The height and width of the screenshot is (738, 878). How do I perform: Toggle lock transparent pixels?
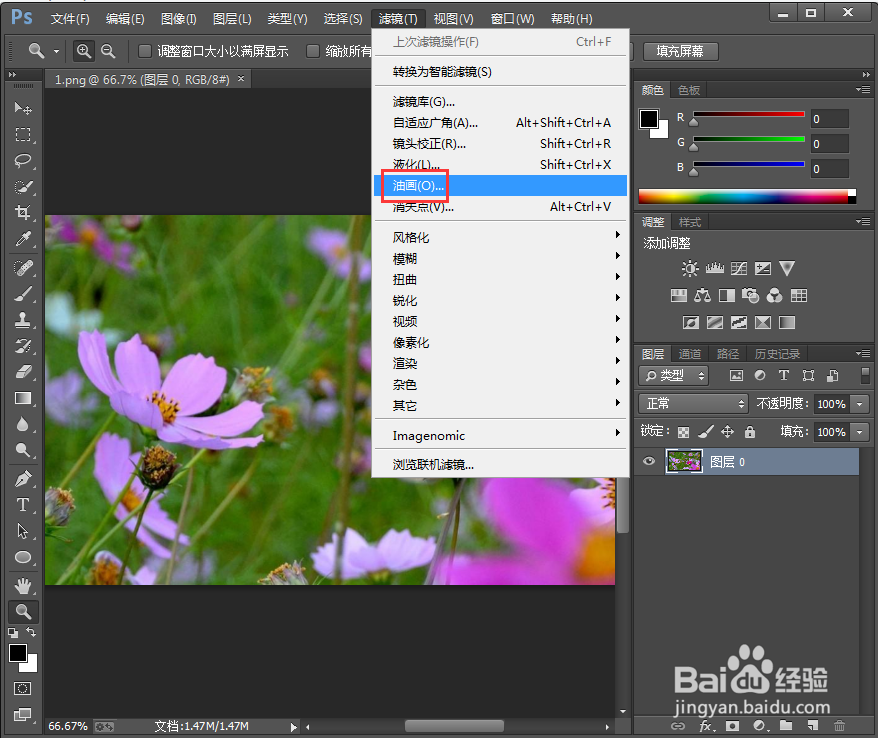click(683, 432)
